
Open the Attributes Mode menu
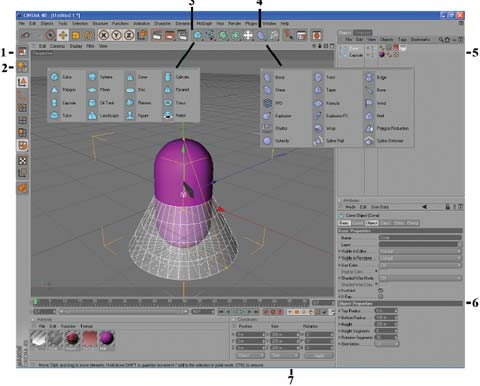pyautogui.click(x=350, y=207)
